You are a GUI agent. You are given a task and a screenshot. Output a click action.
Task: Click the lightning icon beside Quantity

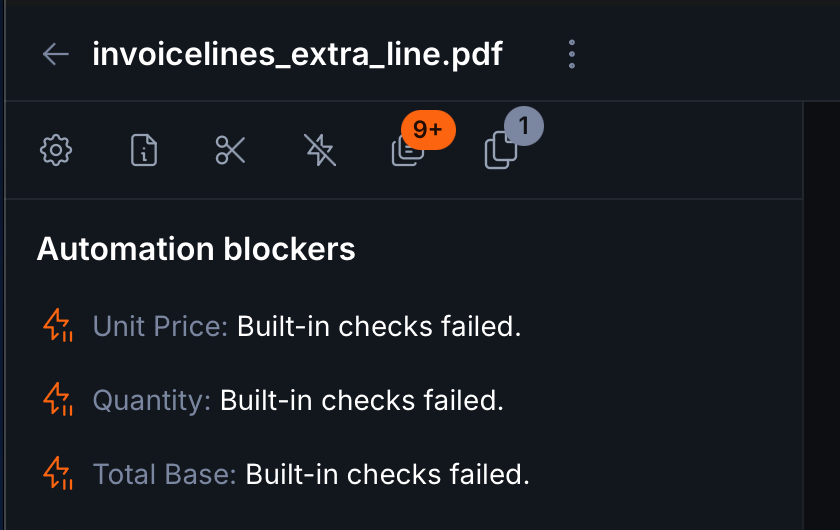click(58, 400)
